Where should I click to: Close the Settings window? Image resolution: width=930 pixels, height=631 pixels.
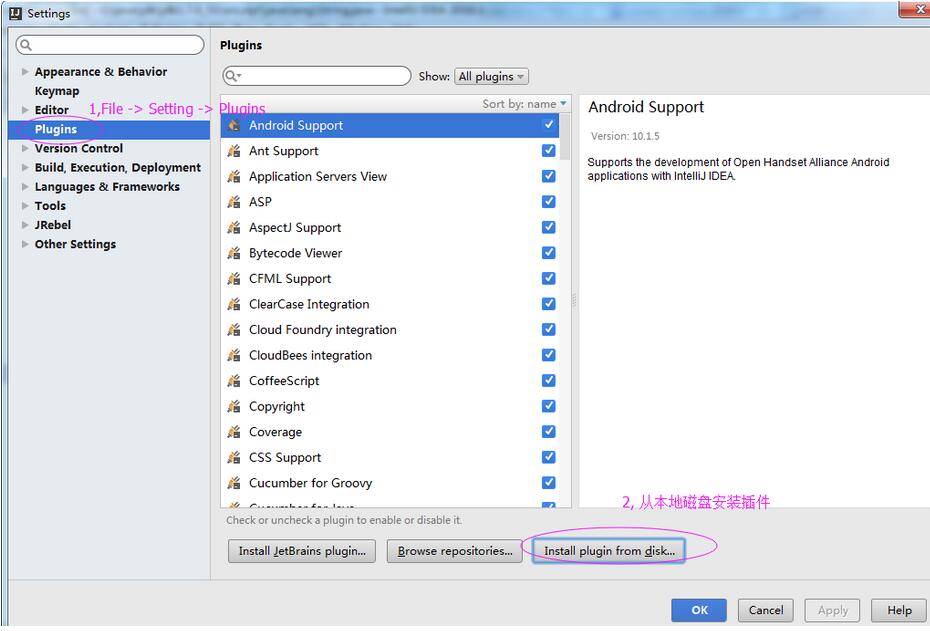pyautogui.click(x=916, y=9)
